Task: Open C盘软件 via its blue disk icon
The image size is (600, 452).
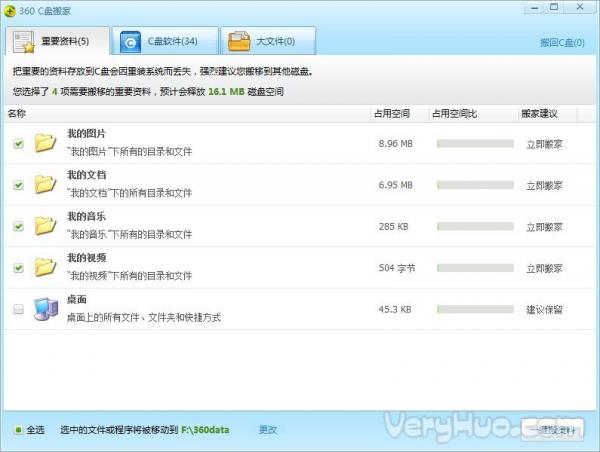Action: click(x=130, y=42)
